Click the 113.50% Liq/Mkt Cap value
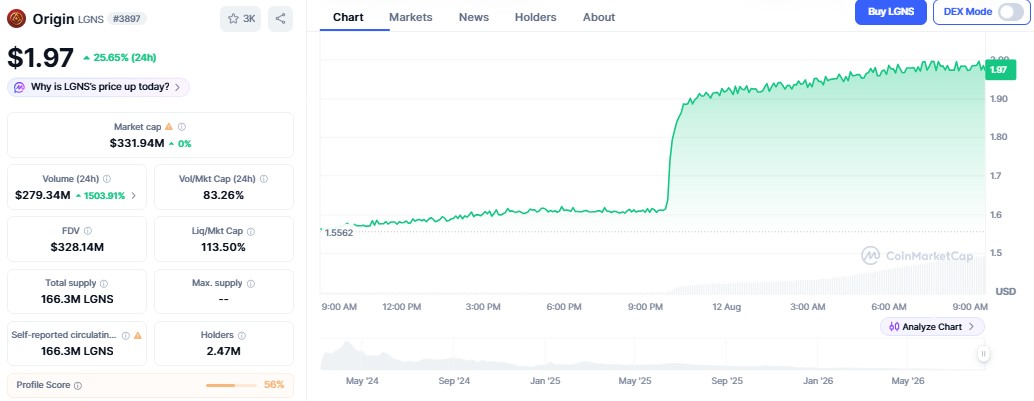This screenshot has width=1034, height=401. point(224,247)
